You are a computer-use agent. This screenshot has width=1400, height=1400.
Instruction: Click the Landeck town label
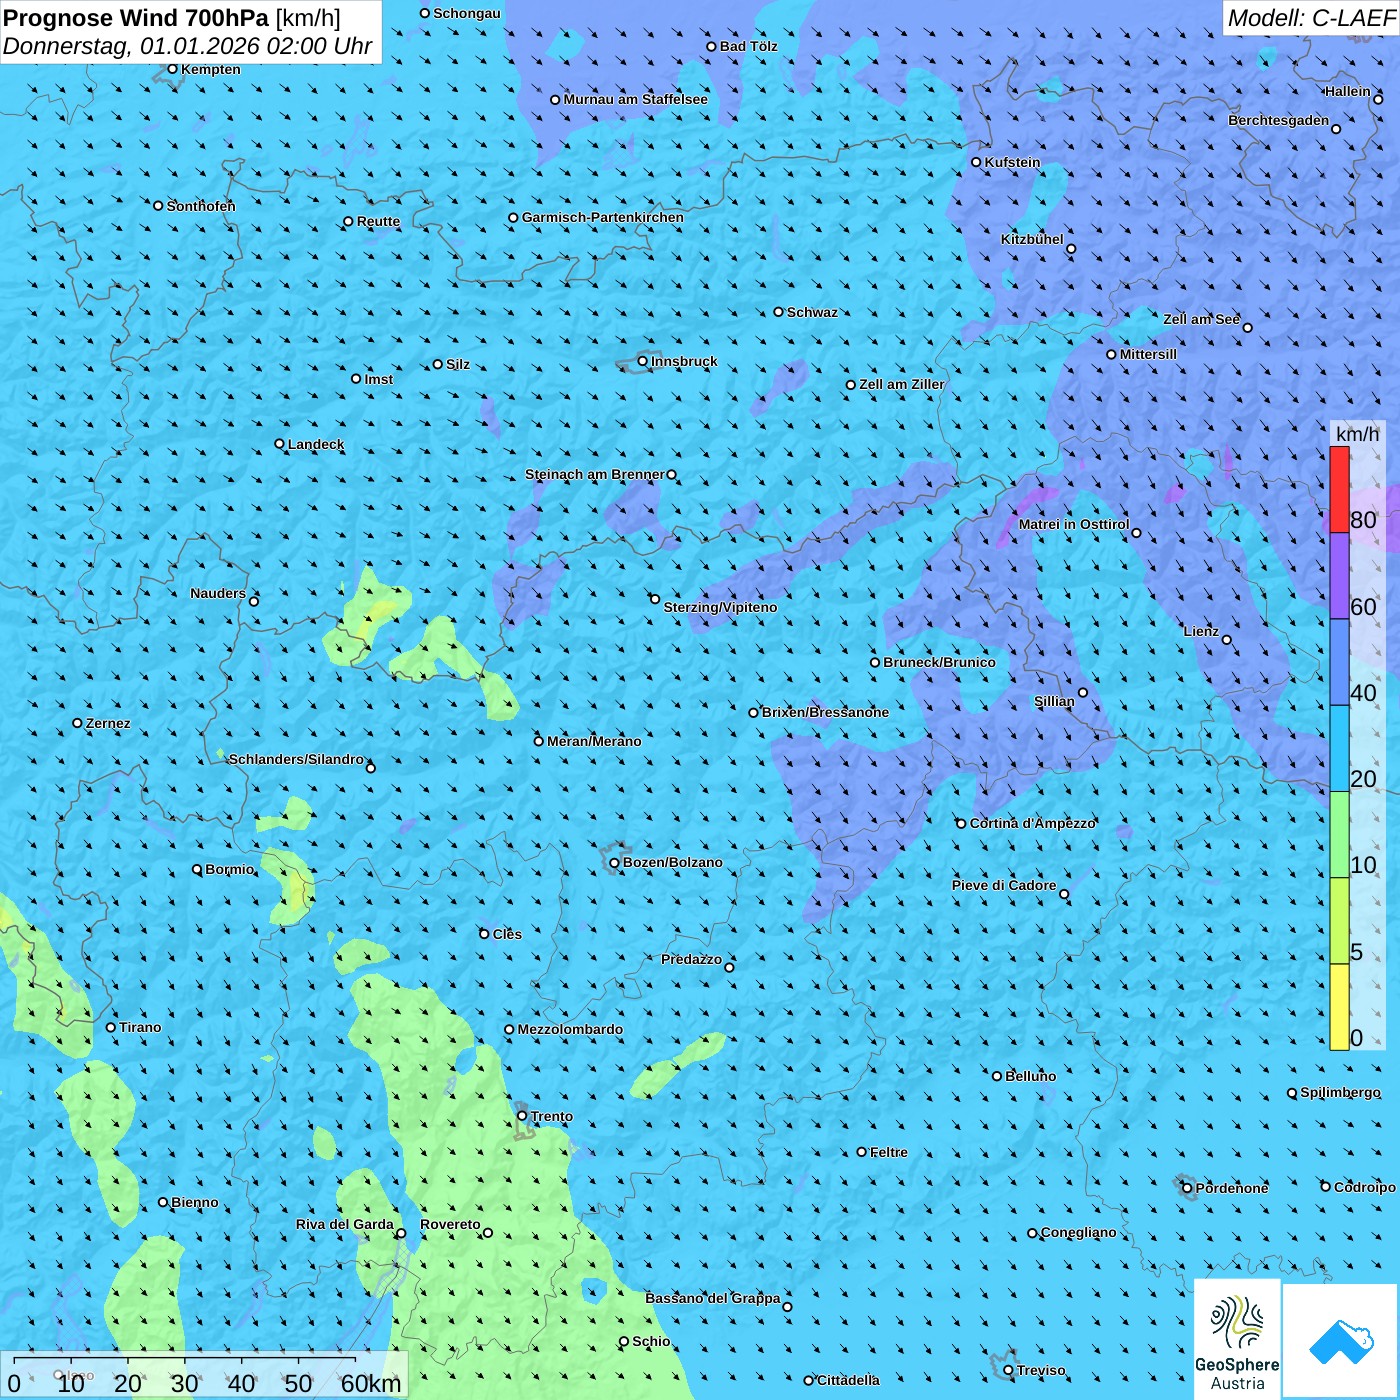[x=316, y=444]
